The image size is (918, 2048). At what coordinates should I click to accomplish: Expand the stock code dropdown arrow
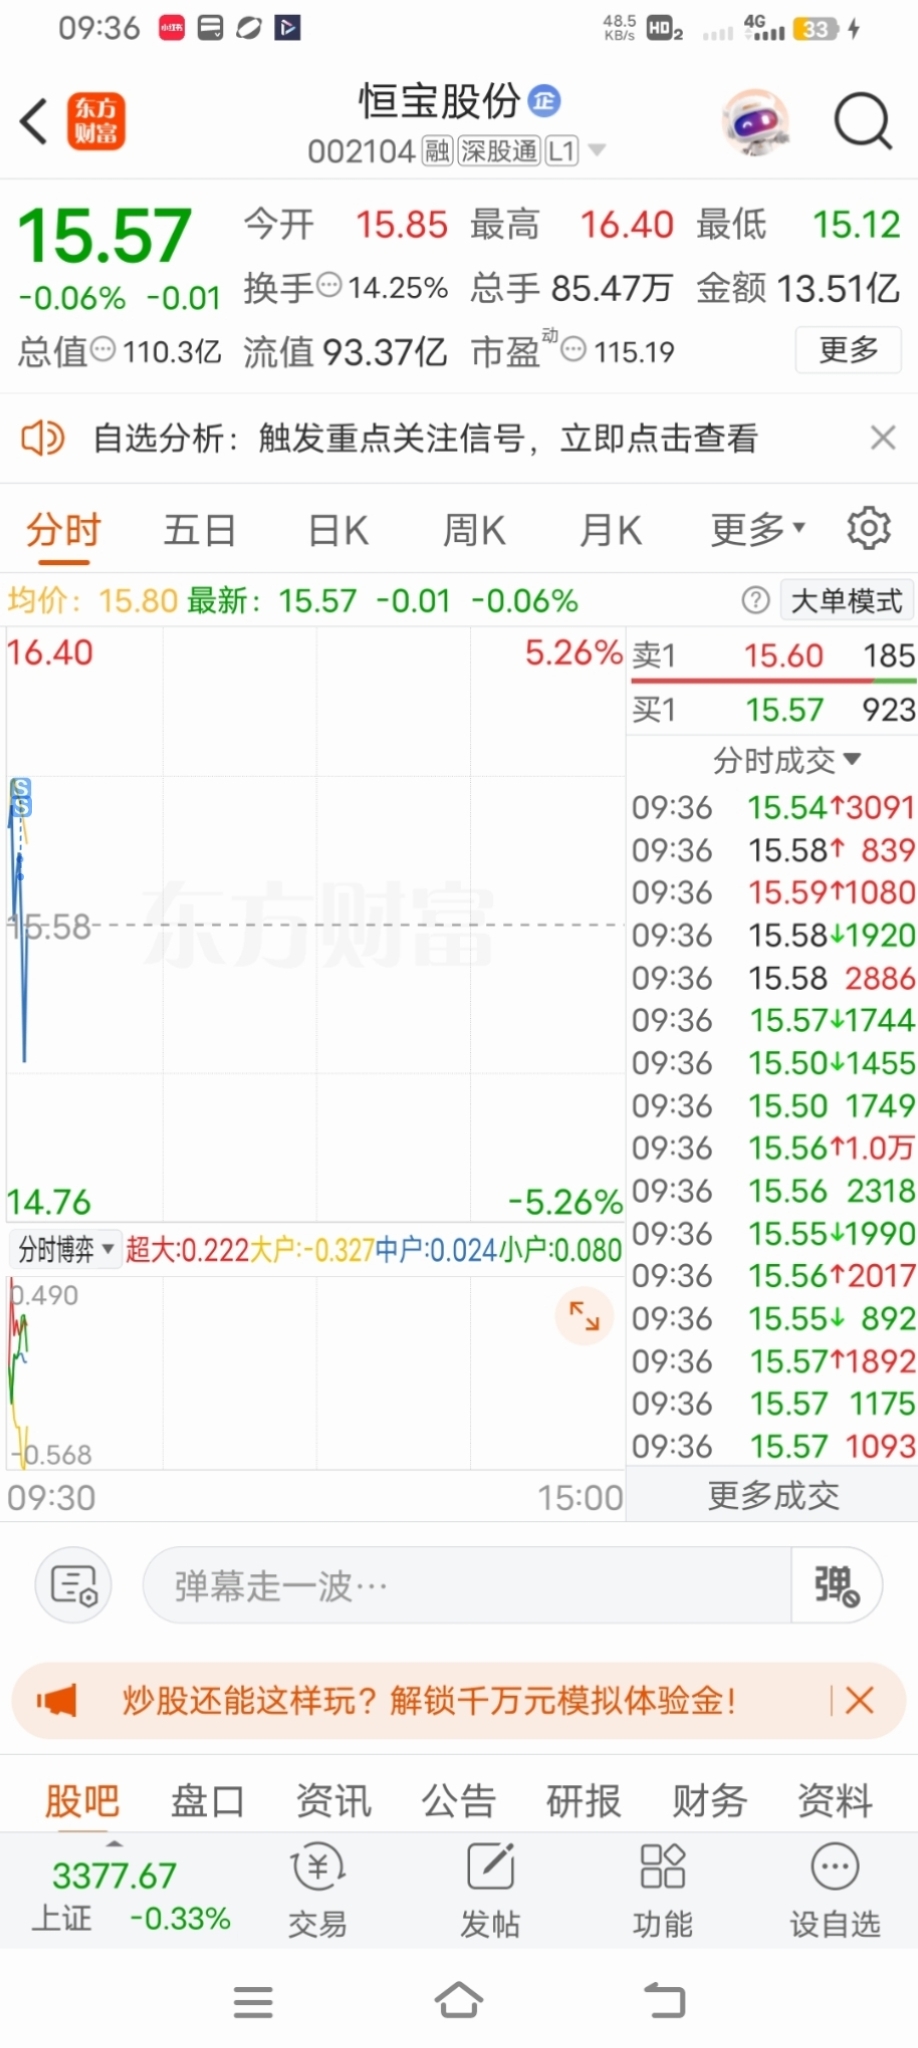[597, 151]
